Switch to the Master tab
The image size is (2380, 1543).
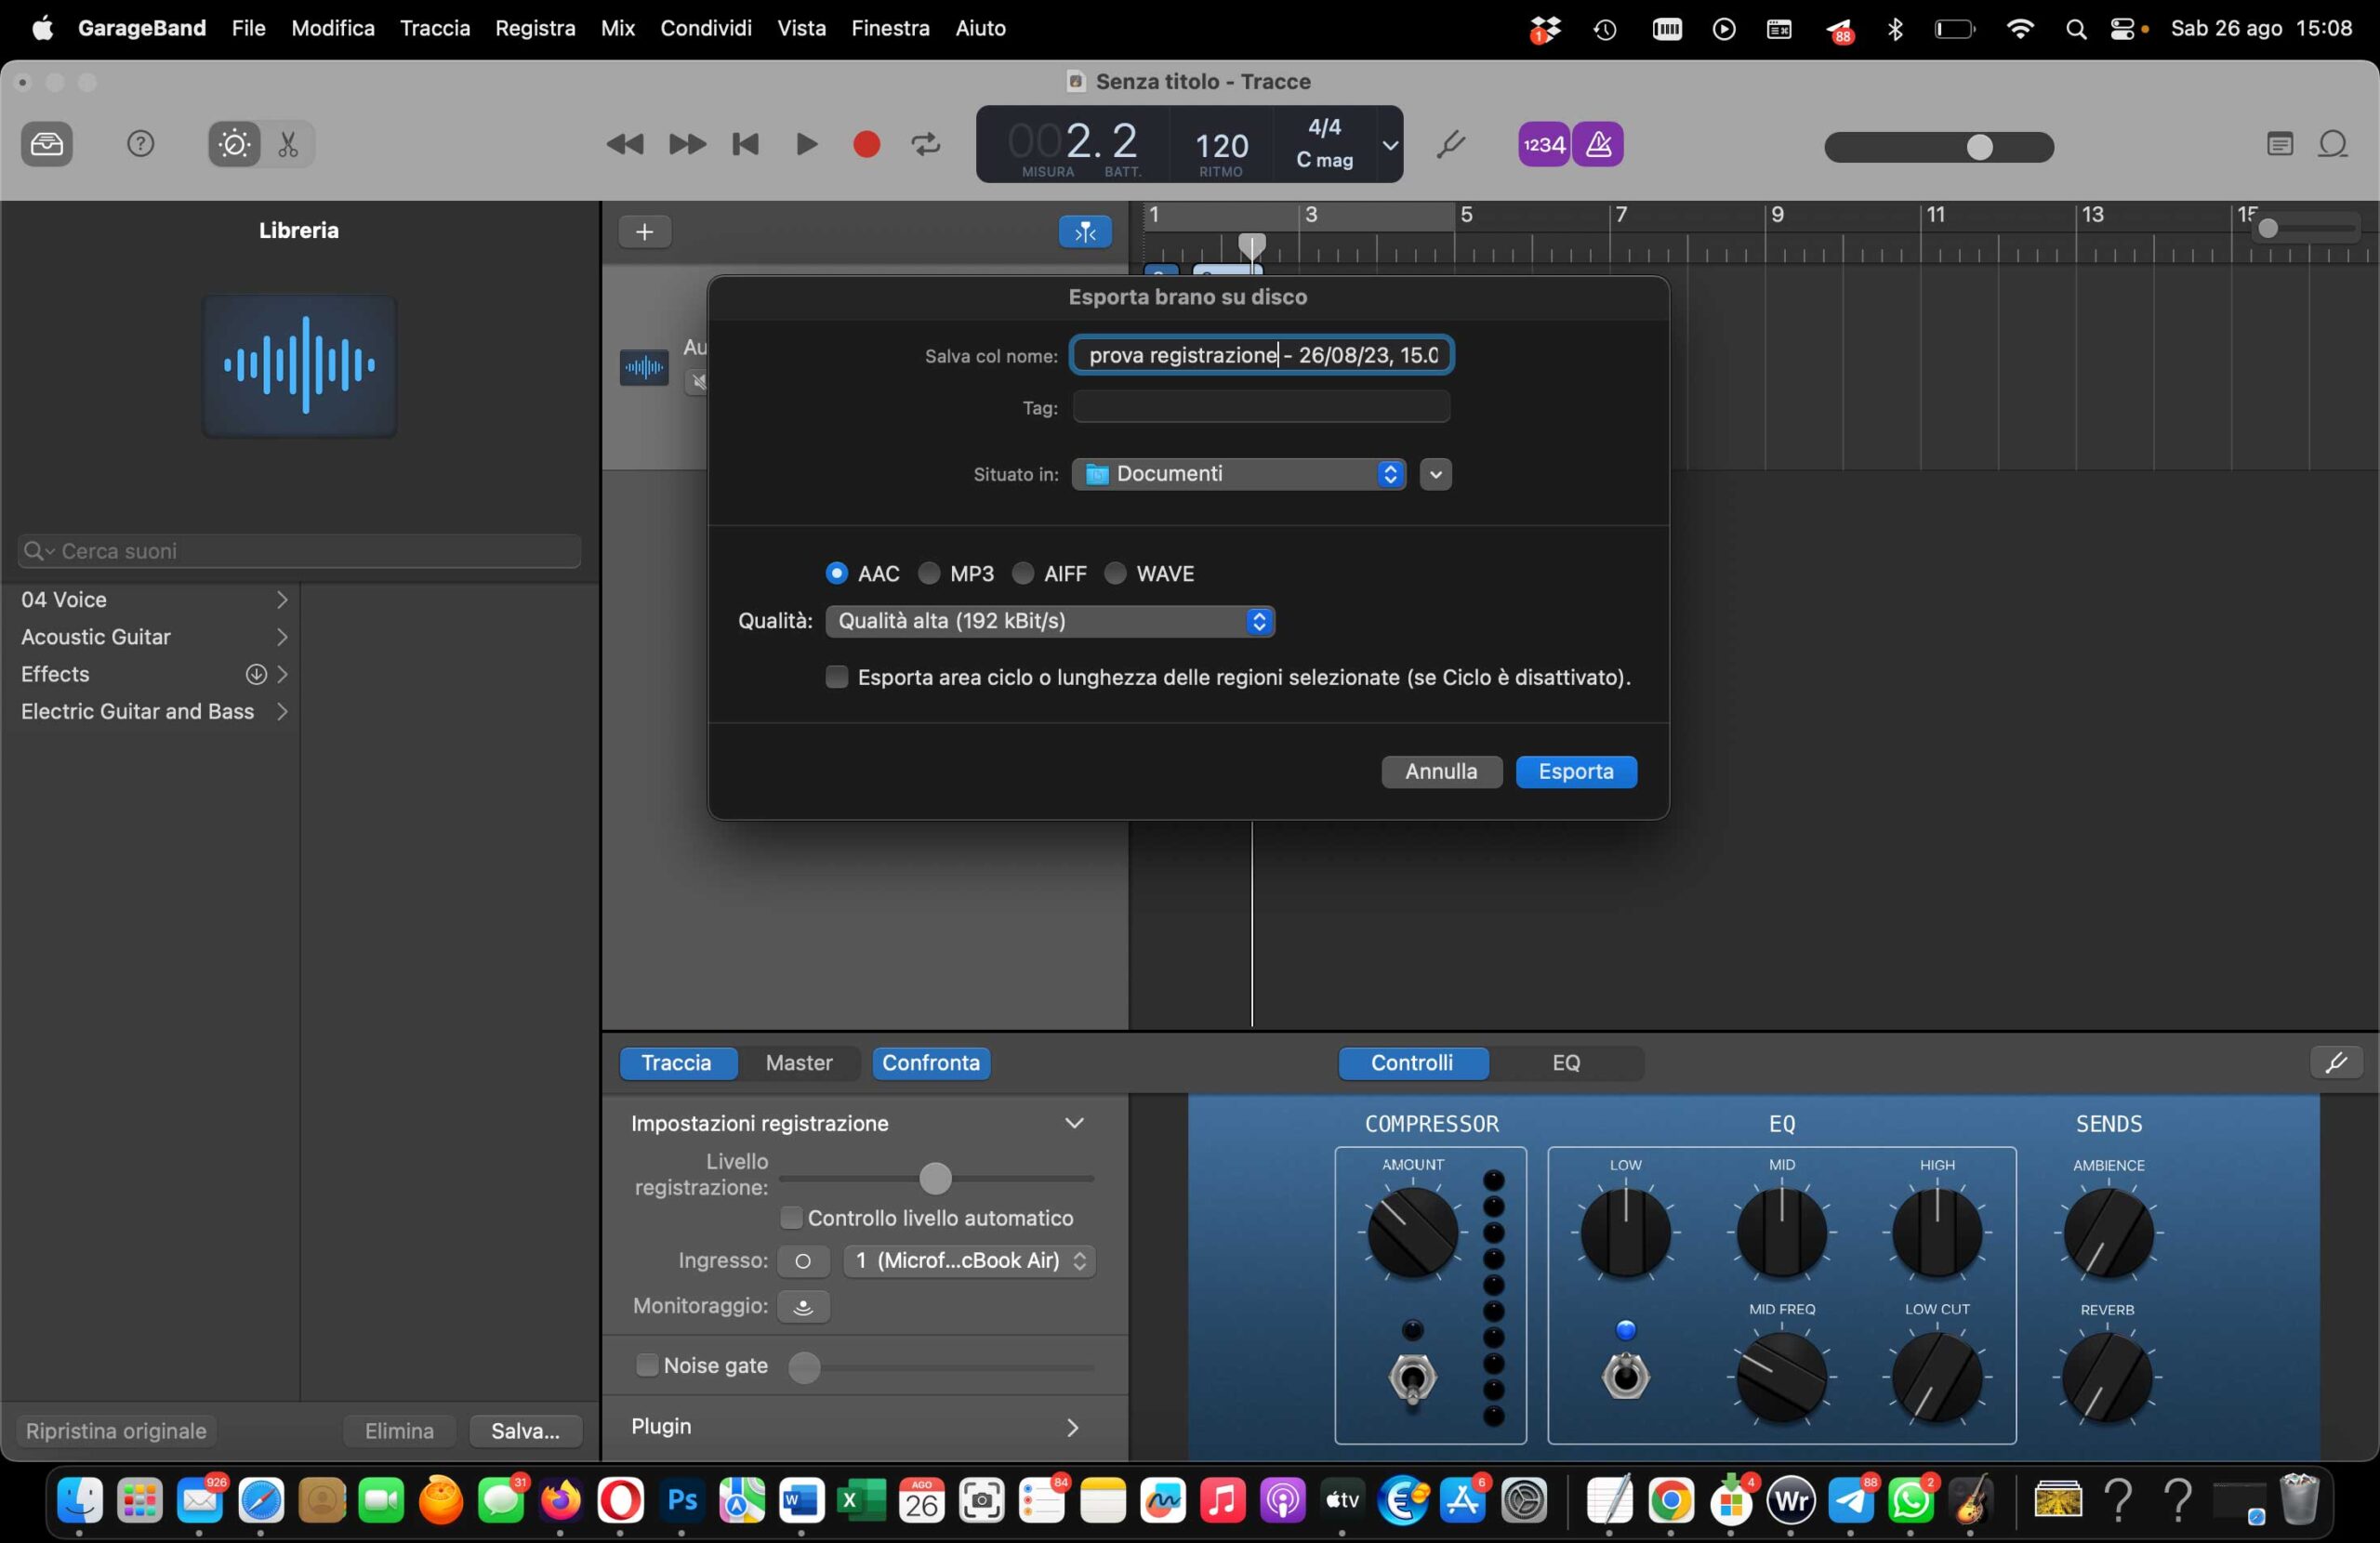(x=798, y=1063)
